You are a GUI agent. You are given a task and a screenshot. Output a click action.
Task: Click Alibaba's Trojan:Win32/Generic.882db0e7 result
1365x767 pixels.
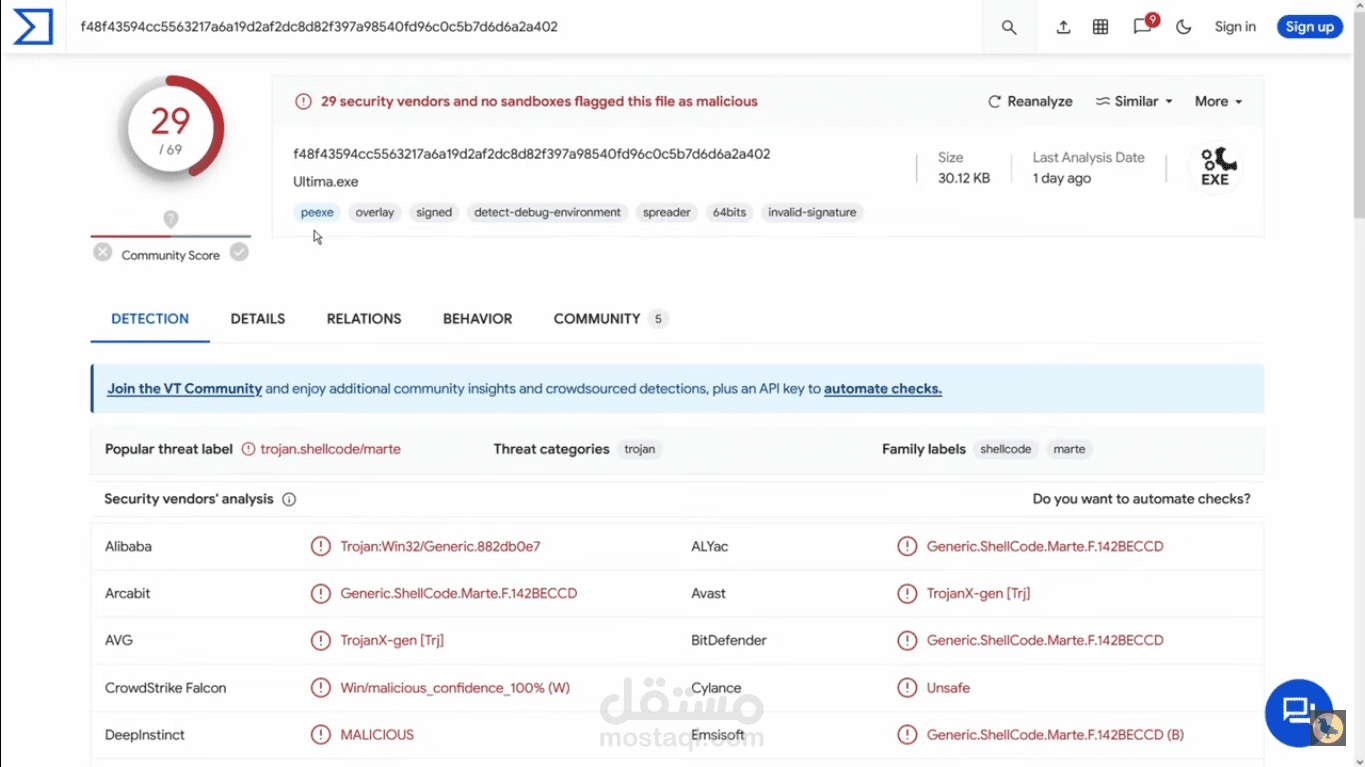point(440,546)
